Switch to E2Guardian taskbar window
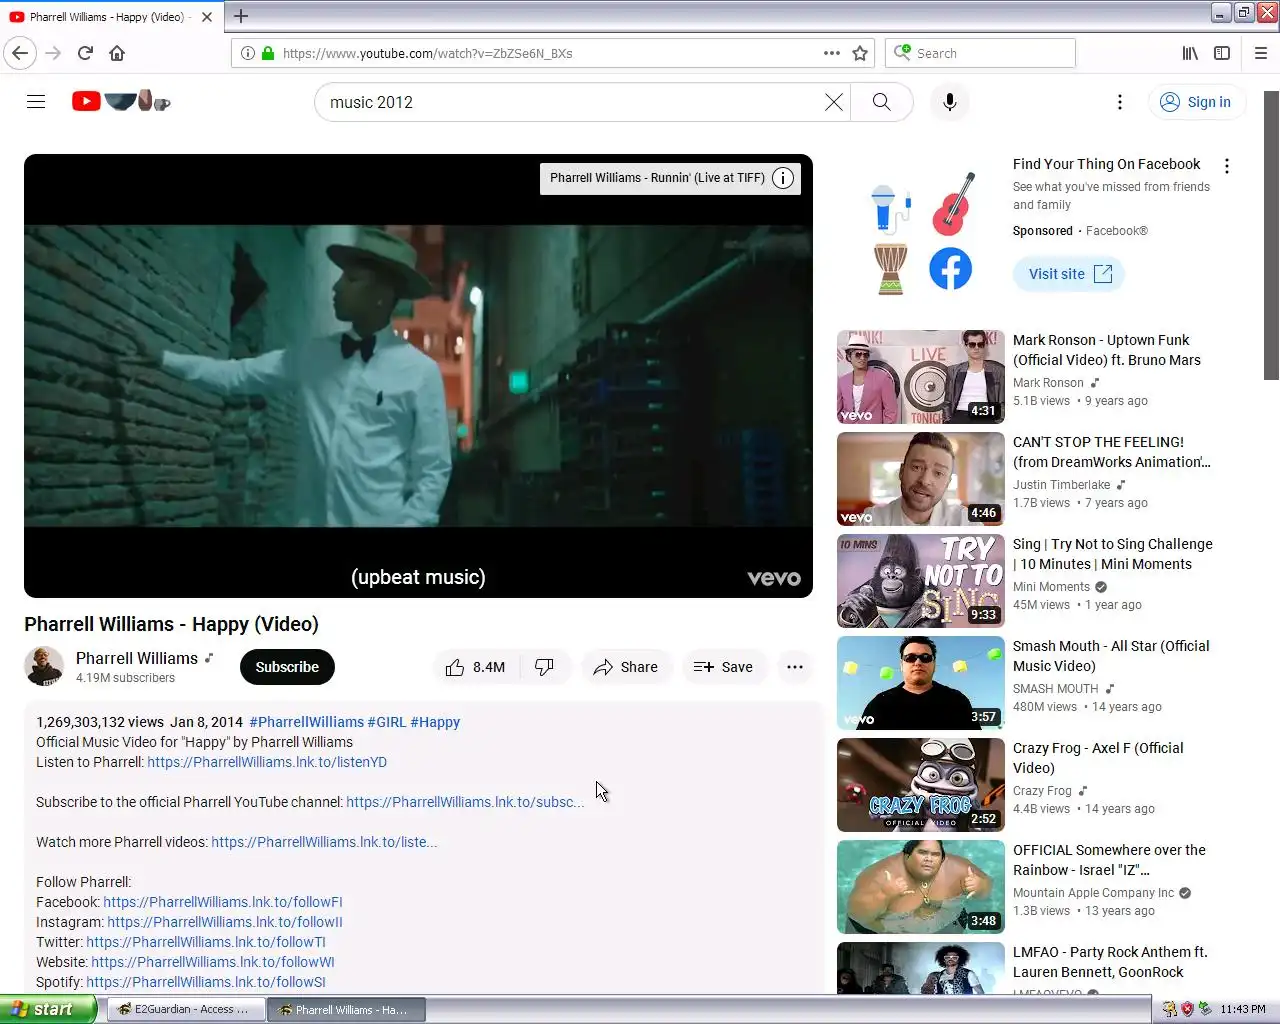The height and width of the screenshot is (1024, 1280). pos(186,1010)
